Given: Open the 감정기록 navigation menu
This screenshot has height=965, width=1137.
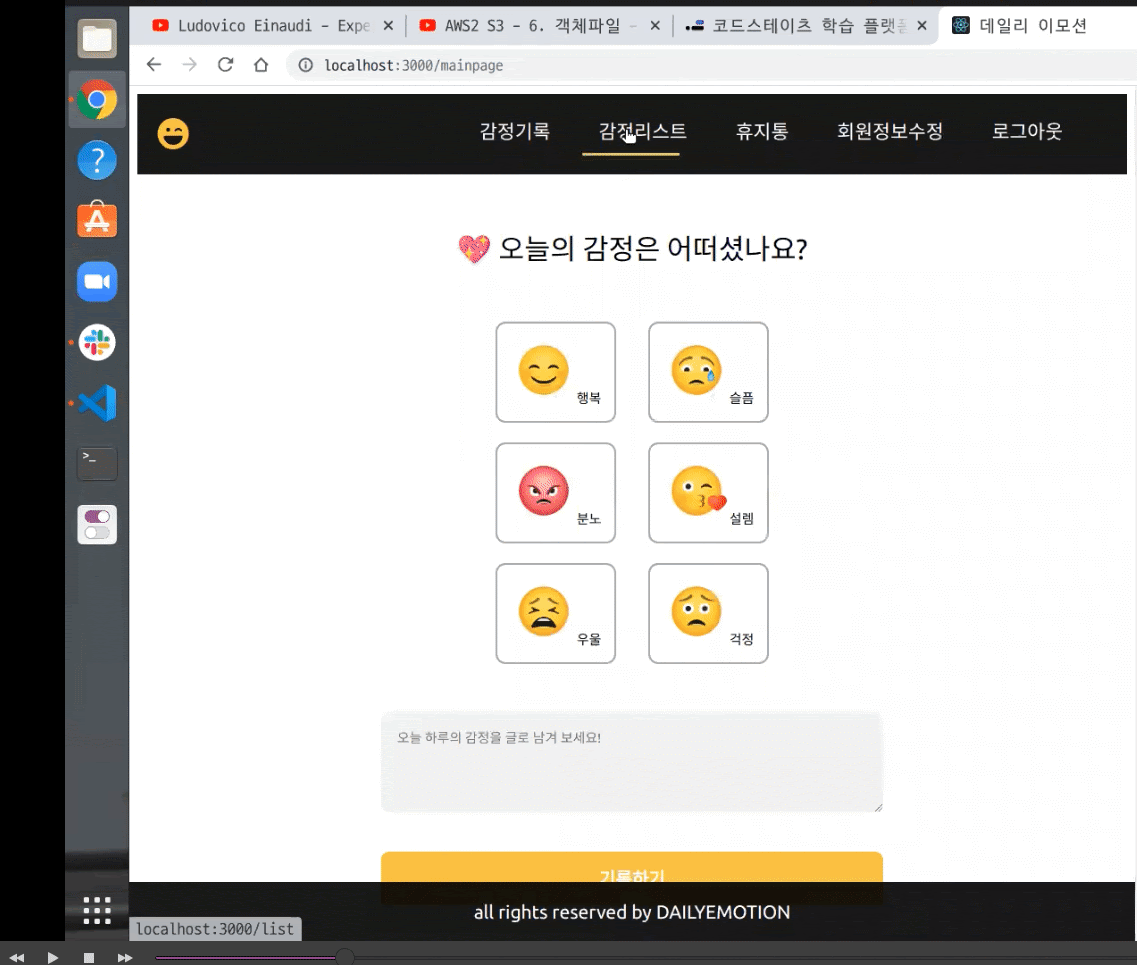Looking at the screenshot, I should click(515, 131).
